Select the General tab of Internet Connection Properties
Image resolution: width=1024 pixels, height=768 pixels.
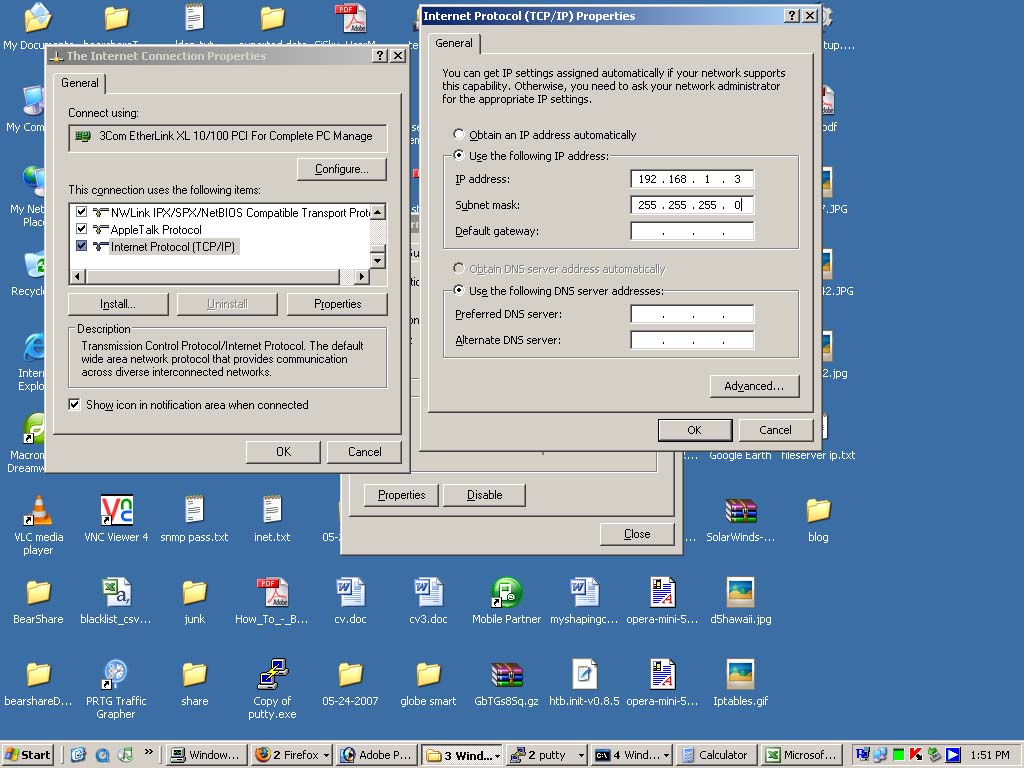coord(79,83)
